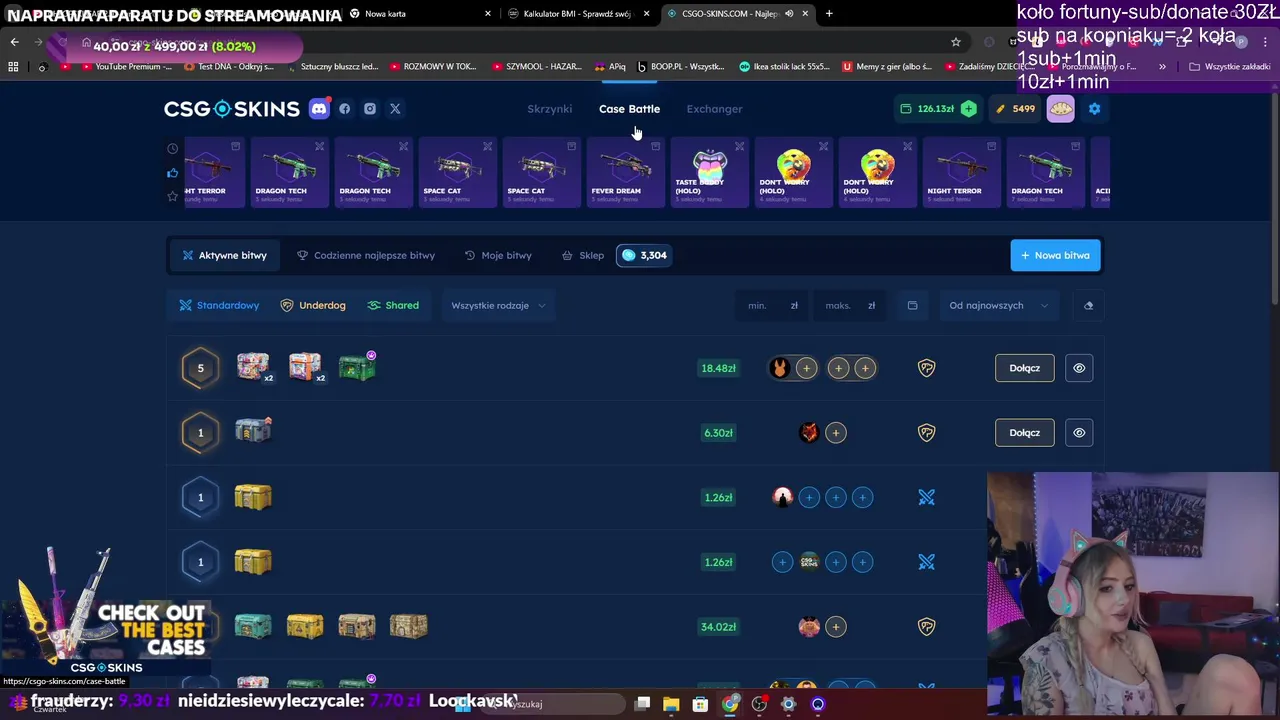The height and width of the screenshot is (720, 1280).
Task: Toggle the Standardowy battle filter
Action: [219, 305]
